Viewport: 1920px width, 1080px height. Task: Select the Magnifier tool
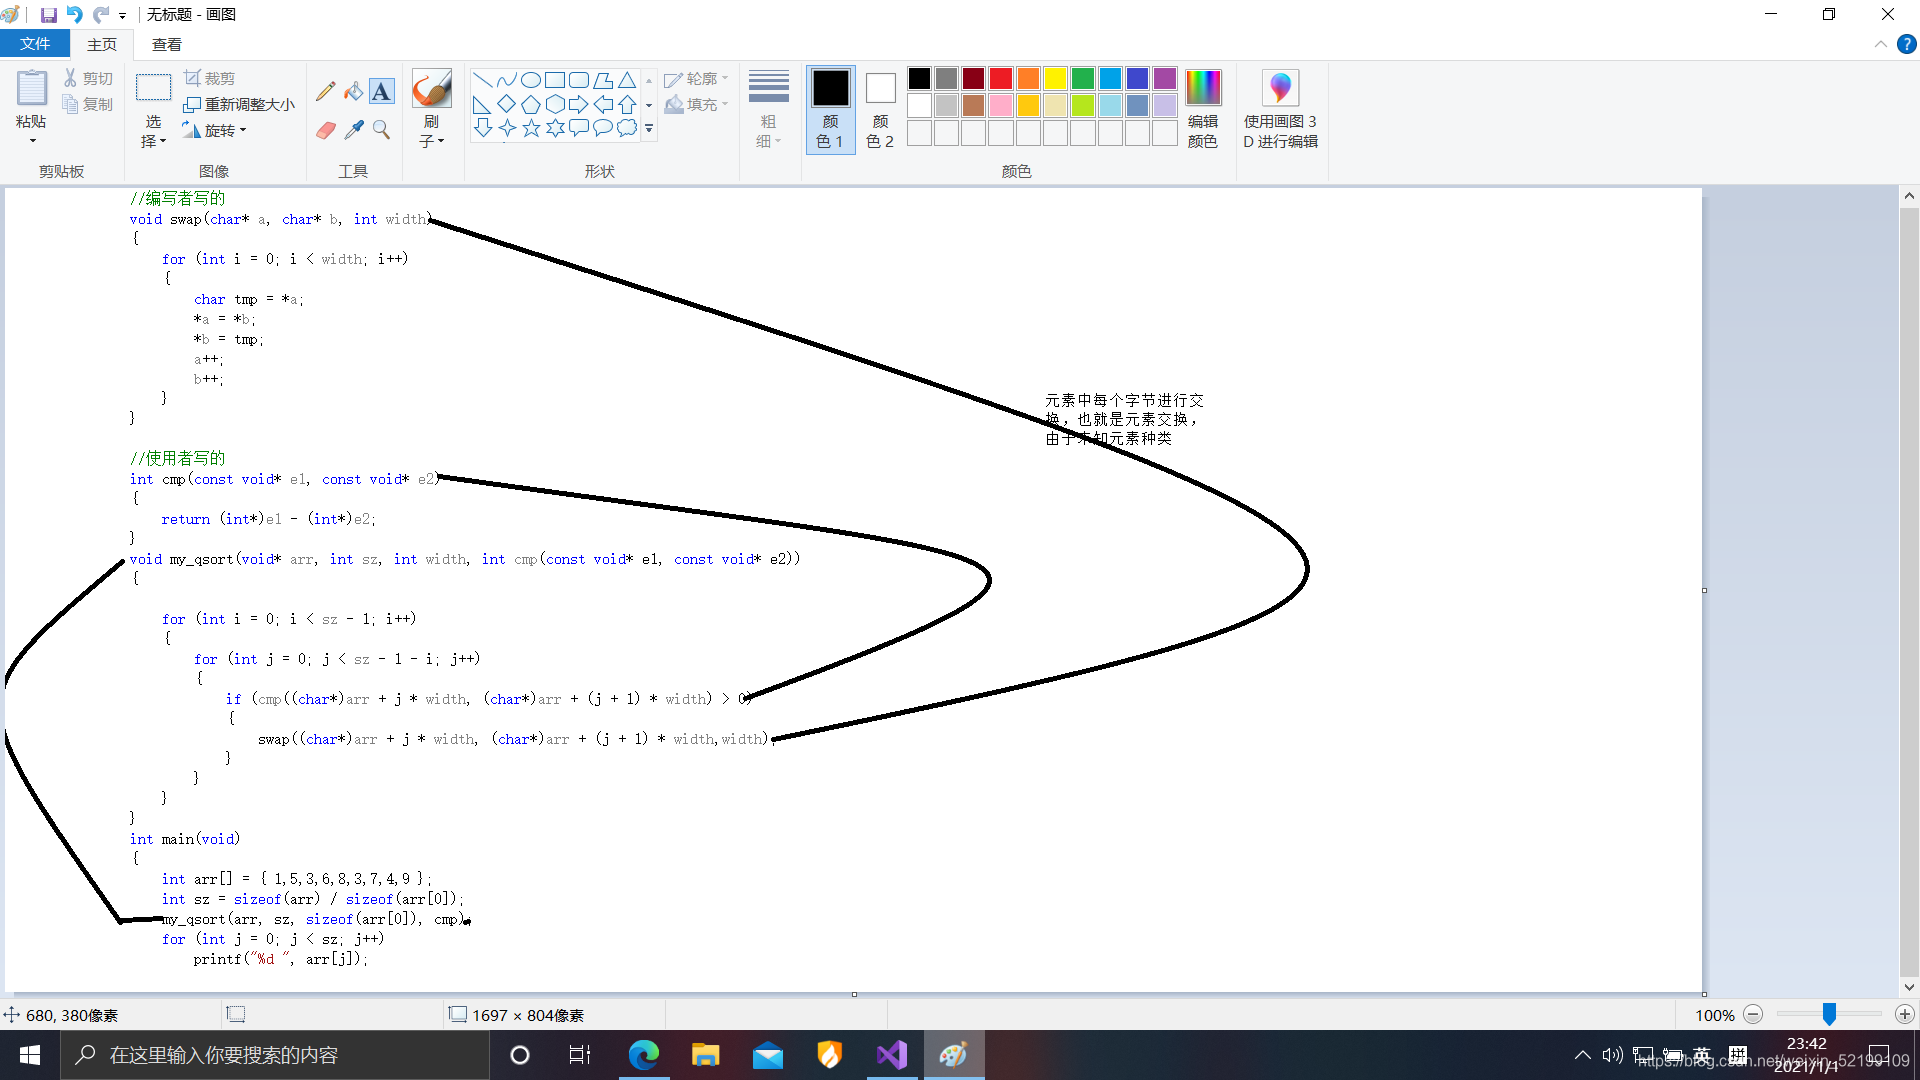coord(381,130)
